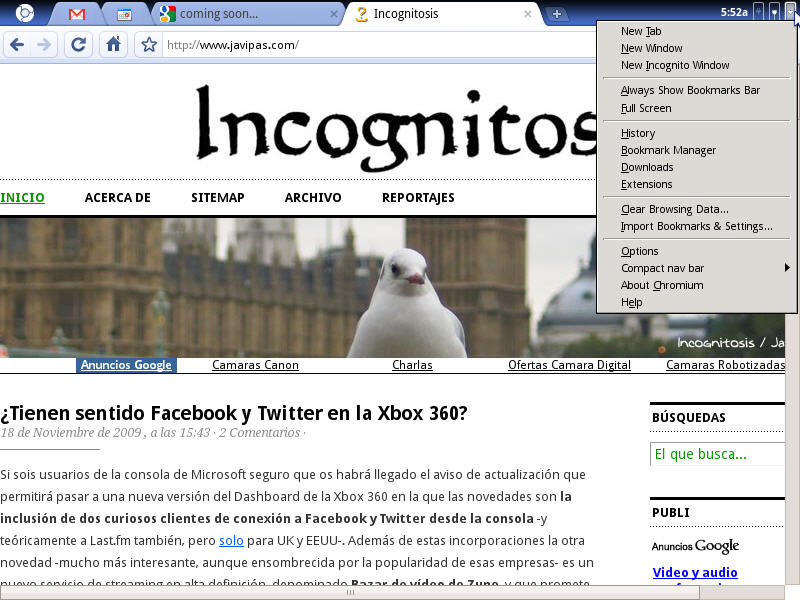Click the BÚSQUEDAS sidebar heading
Image resolution: width=800 pixels, height=600 pixels.
pos(689,417)
